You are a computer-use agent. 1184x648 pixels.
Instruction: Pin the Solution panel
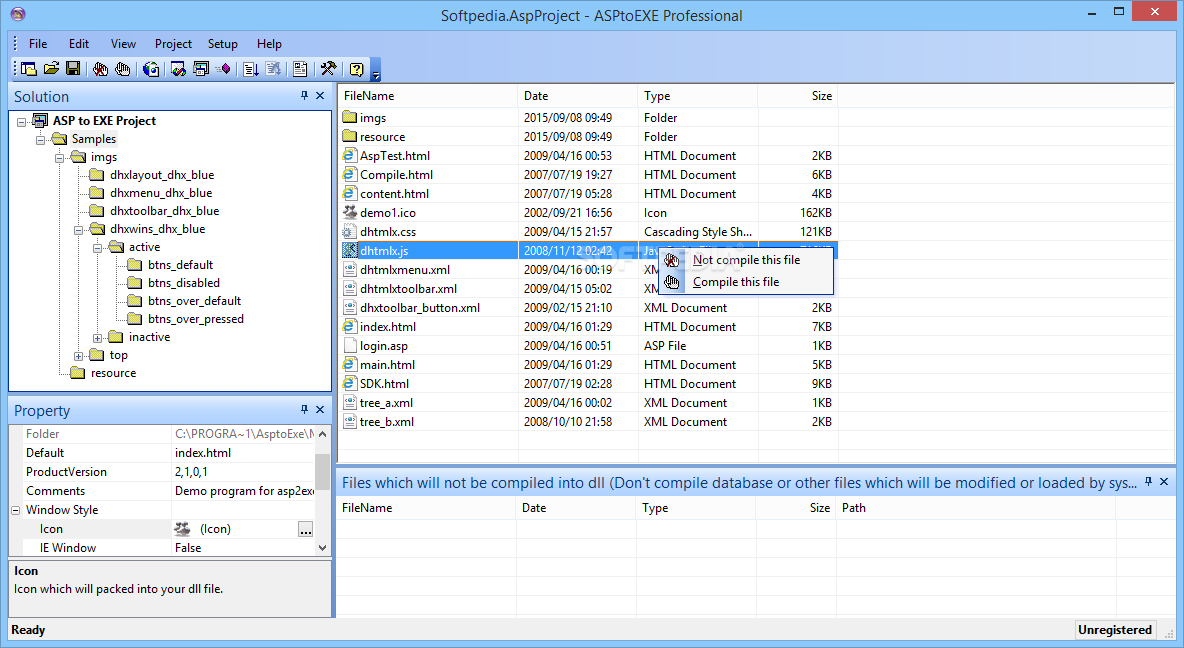(x=304, y=96)
